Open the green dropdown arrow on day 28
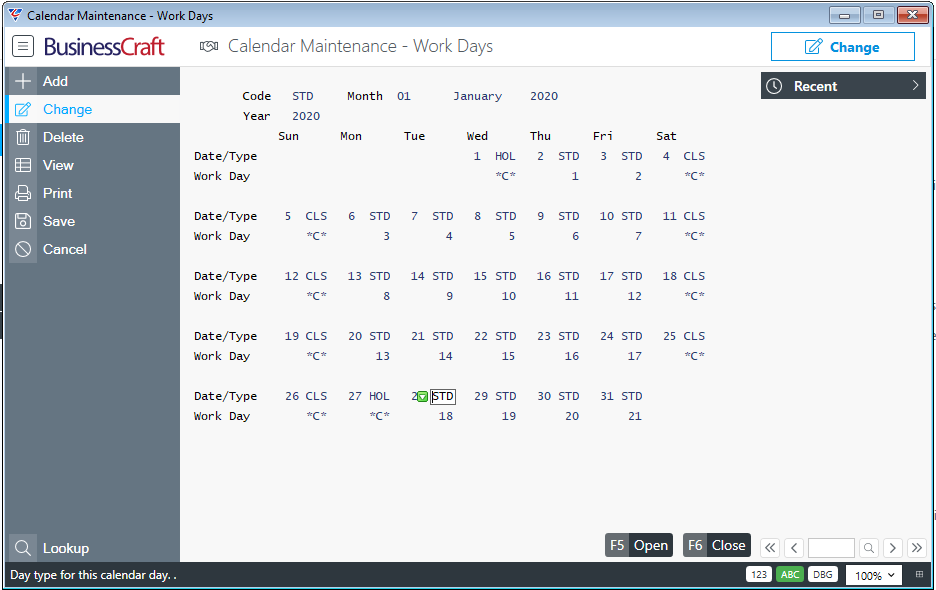 tap(422, 397)
